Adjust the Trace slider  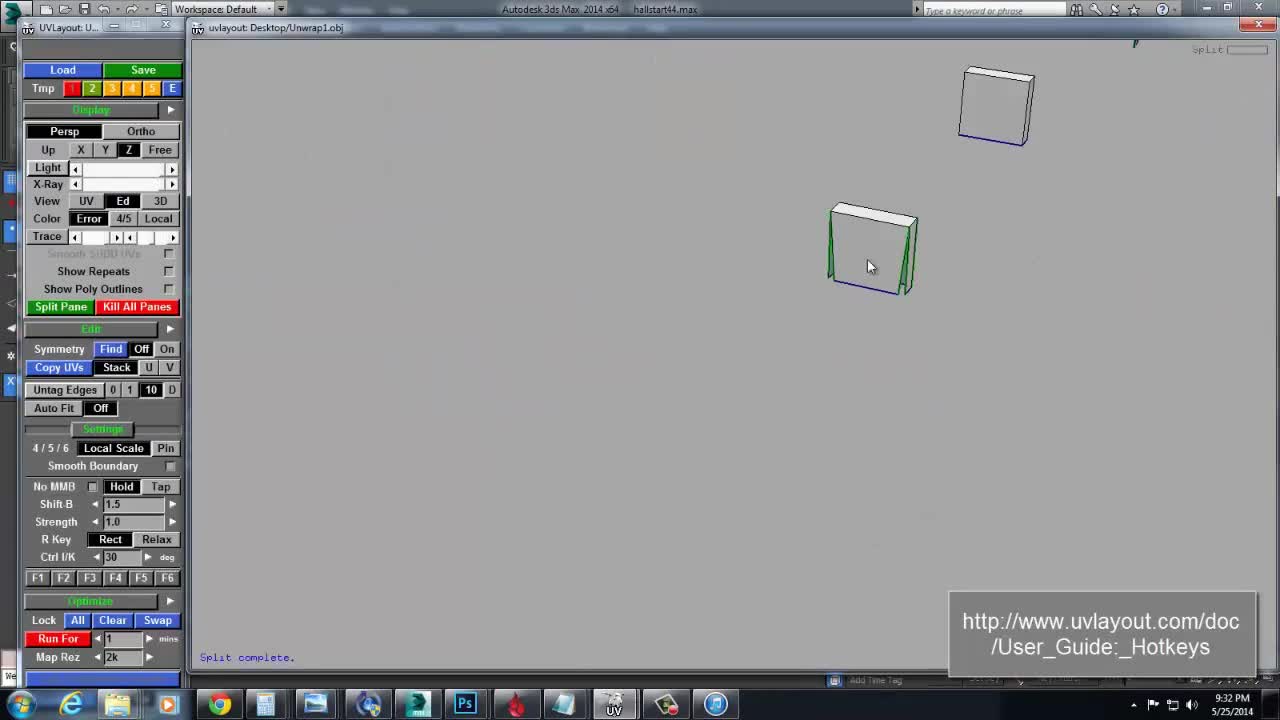[124, 237]
